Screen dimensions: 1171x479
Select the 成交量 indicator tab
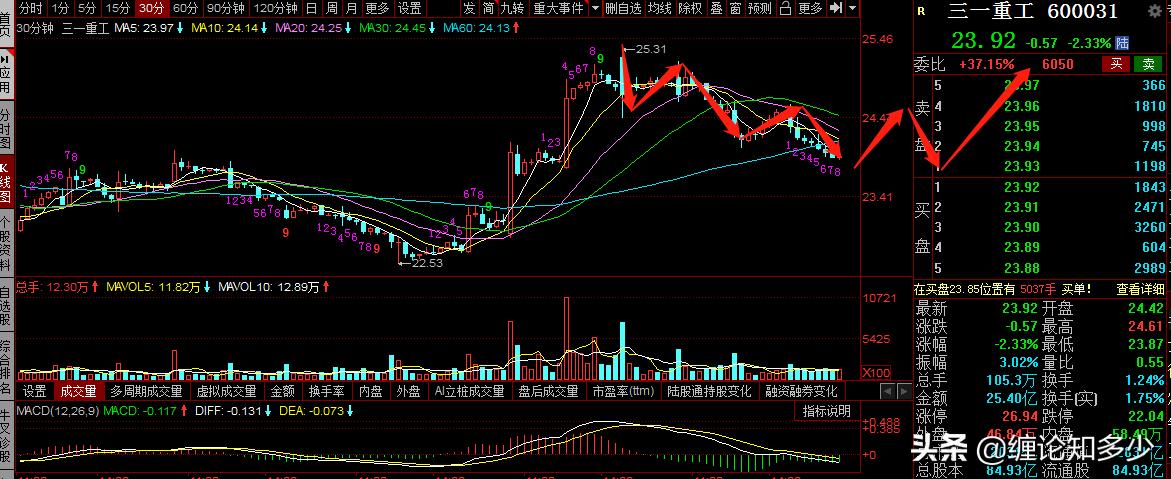point(78,391)
